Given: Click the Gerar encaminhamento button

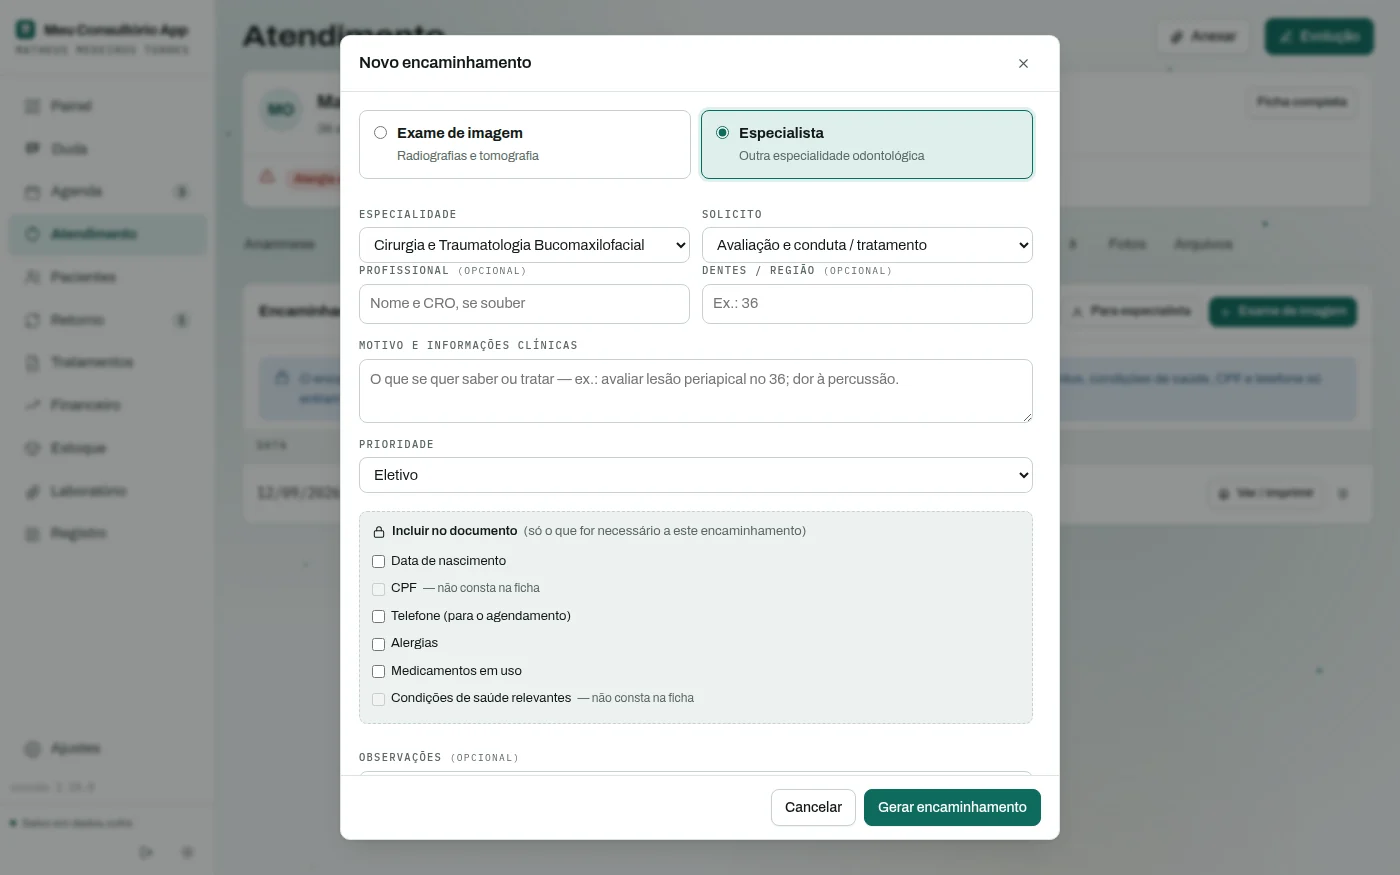Looking at the screenshot, I should [x=952, y=807].
